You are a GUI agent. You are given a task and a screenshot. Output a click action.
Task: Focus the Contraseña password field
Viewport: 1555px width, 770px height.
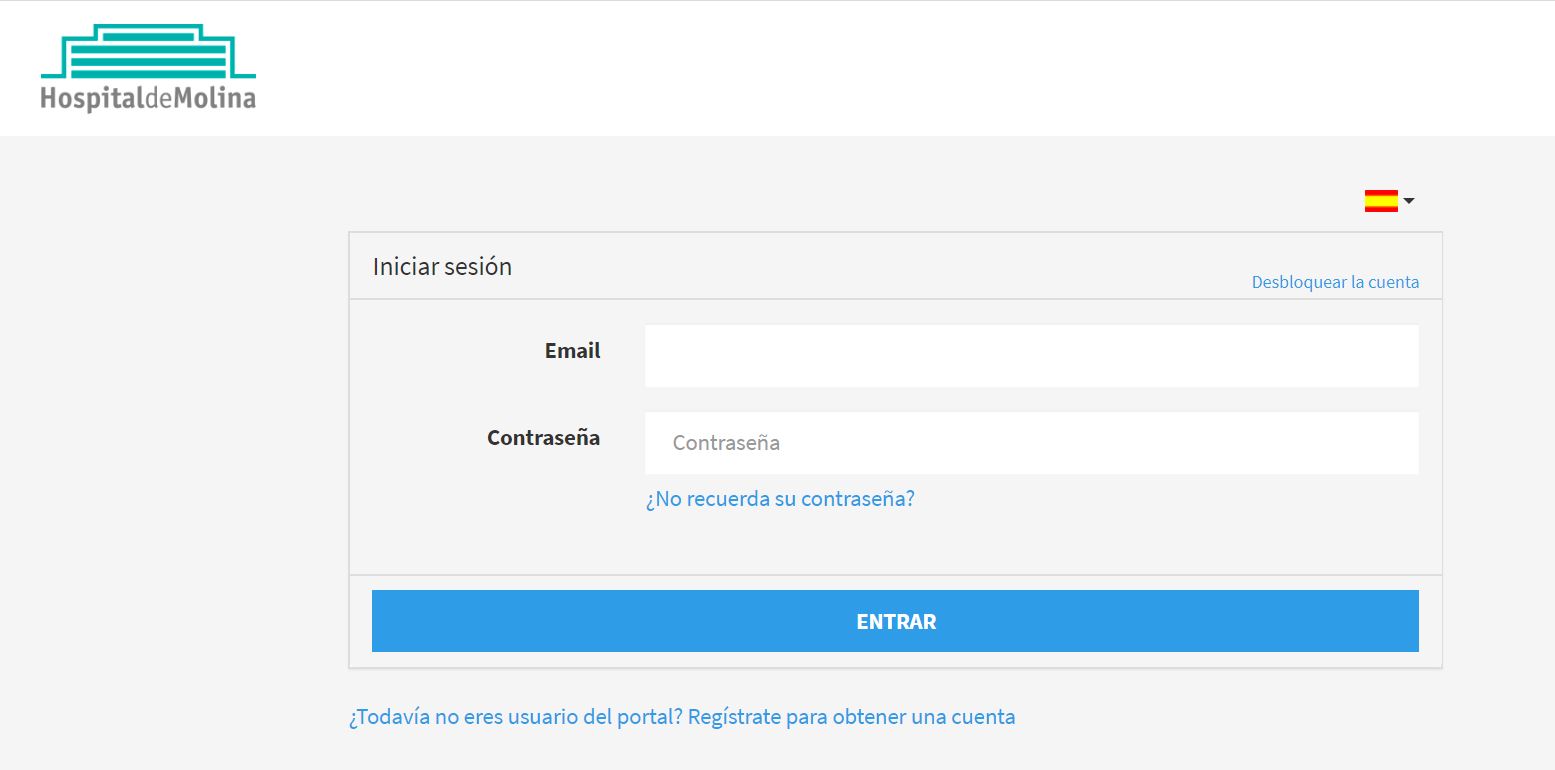coord(1031,443)
